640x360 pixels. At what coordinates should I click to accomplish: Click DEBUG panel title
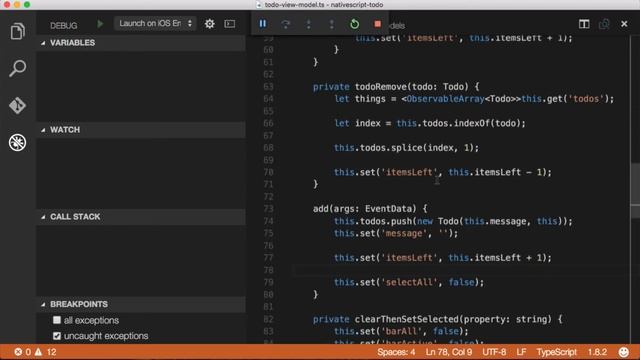click(64, 25)
